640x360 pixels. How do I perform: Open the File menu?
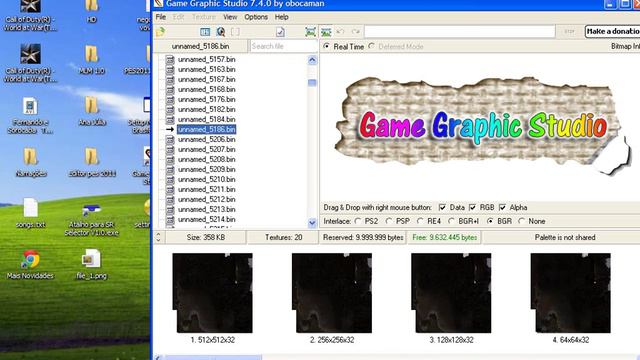pyautogui.click(x=161, y=17)
